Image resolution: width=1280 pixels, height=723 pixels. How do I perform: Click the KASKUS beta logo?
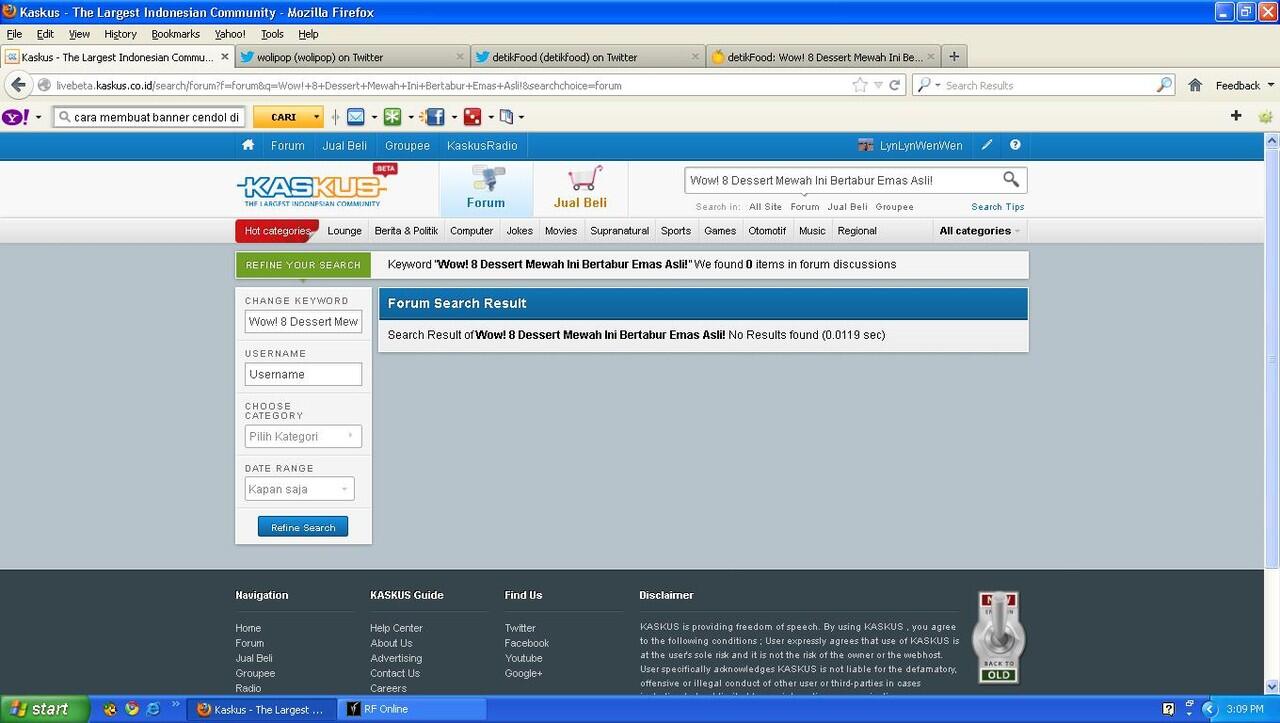[x=316, y=186]
